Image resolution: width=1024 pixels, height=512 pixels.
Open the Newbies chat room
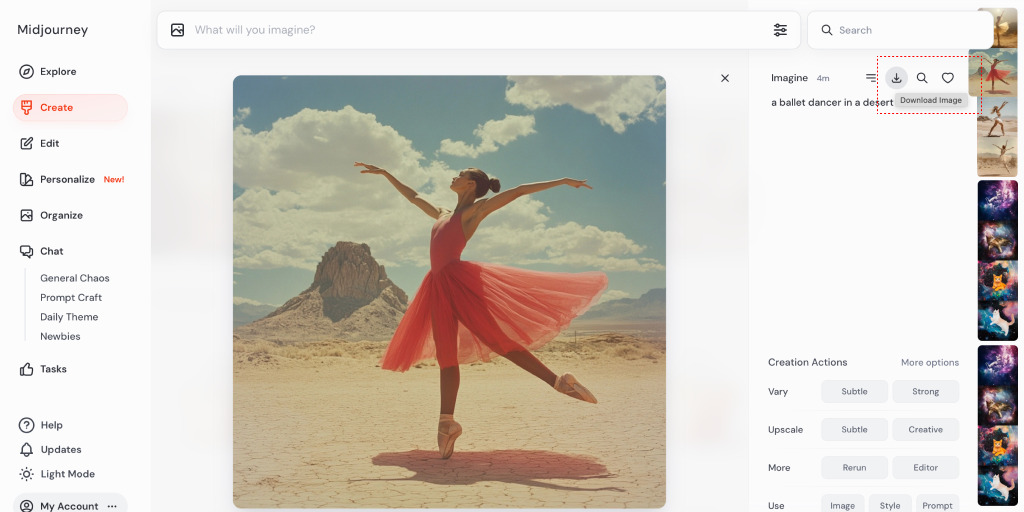60,337
